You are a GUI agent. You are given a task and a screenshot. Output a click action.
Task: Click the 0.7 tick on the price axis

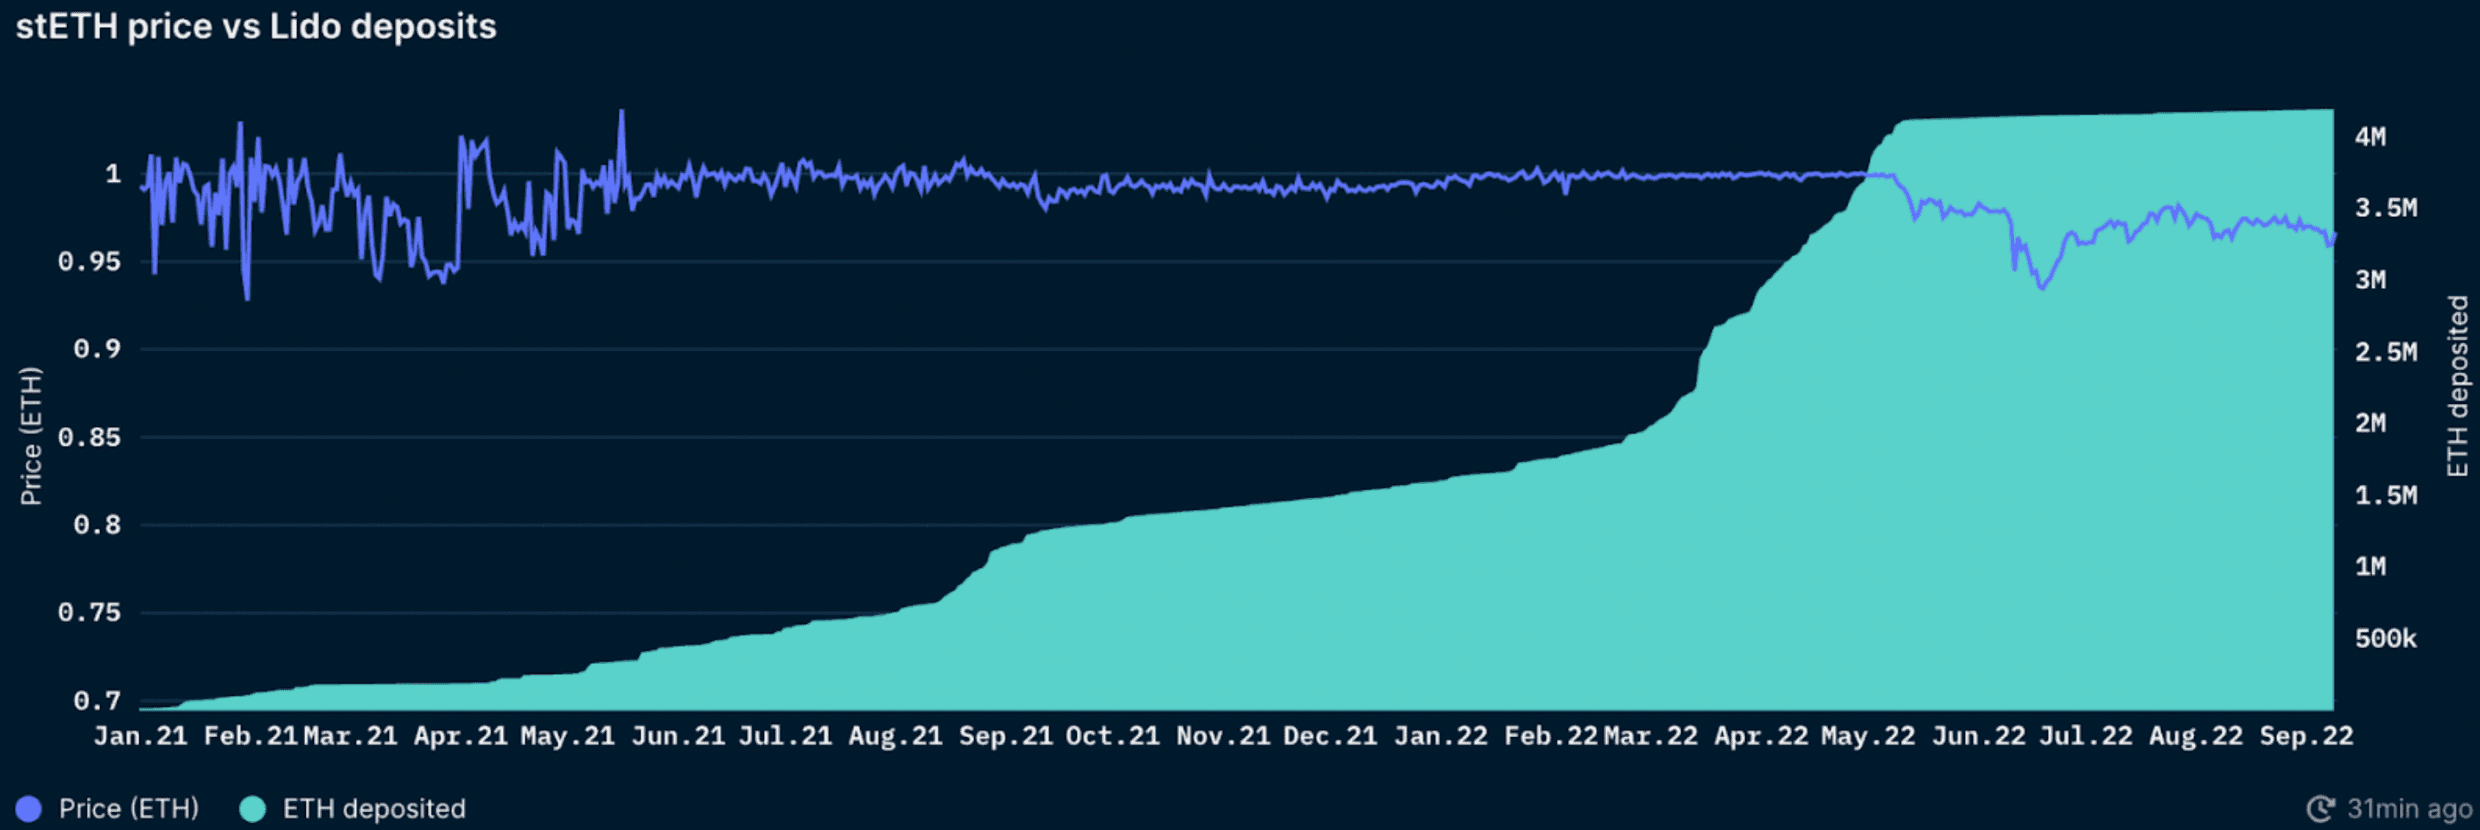pos(97,701)
